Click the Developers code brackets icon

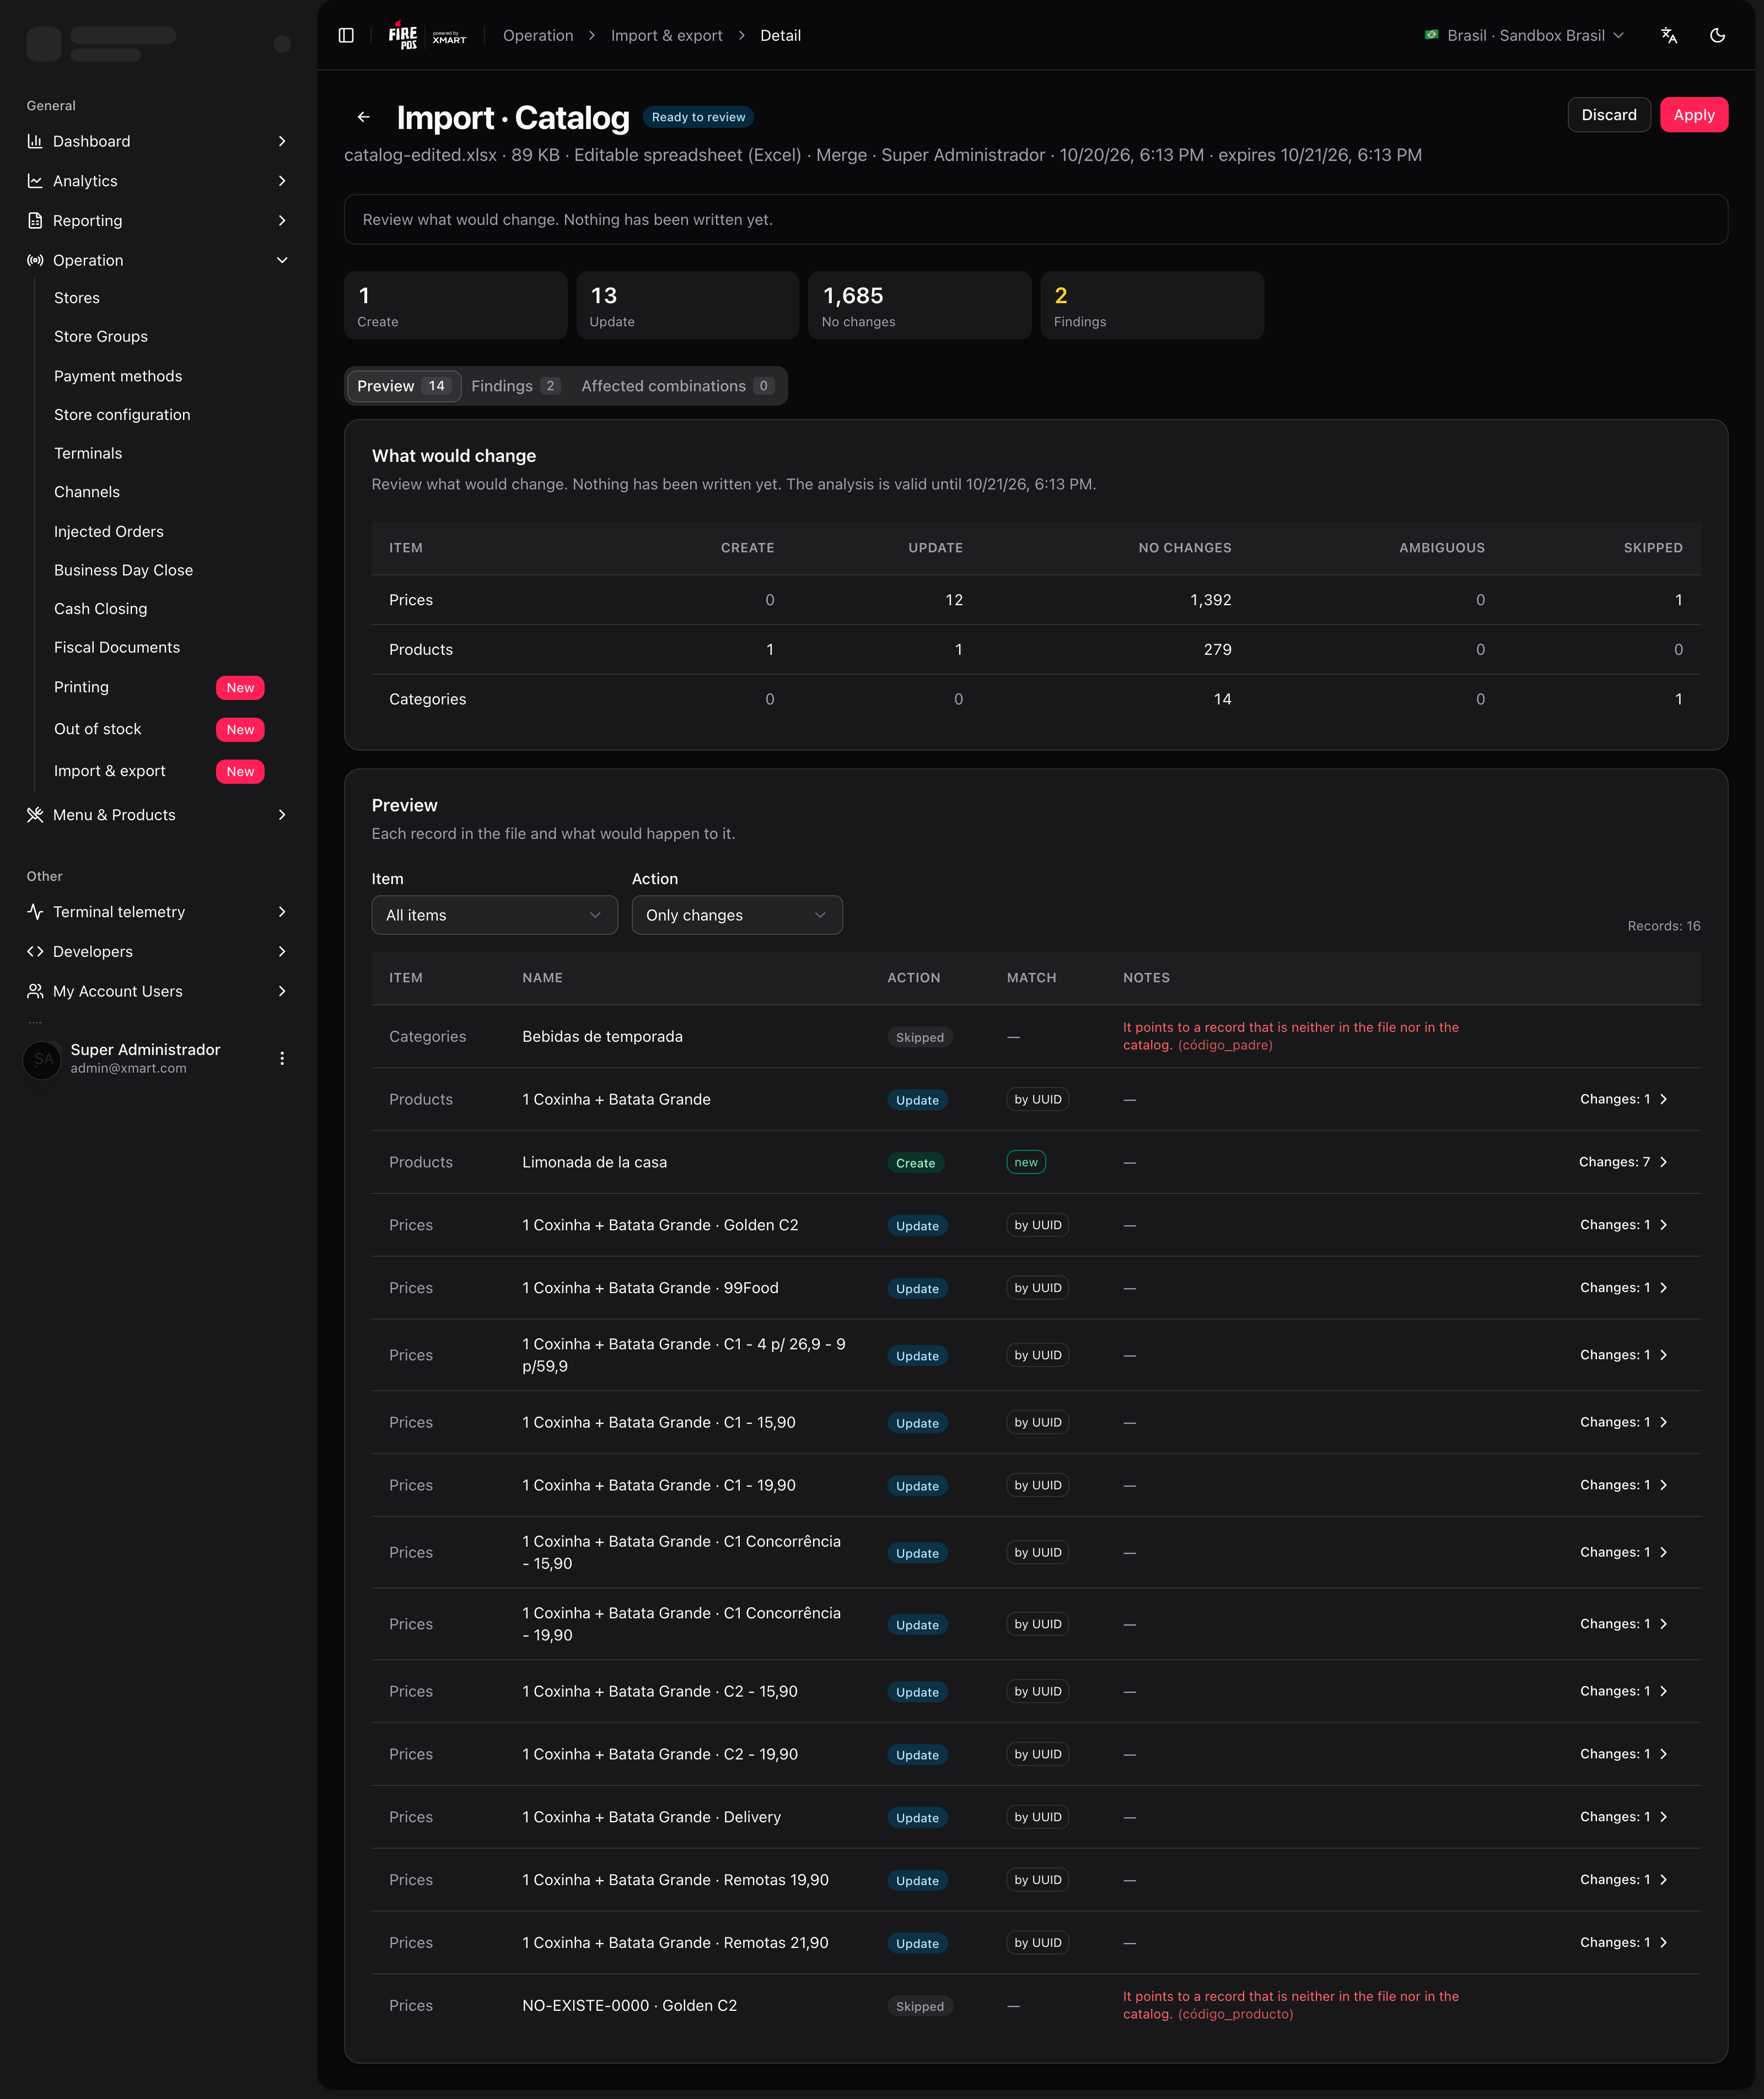[35, 952]
